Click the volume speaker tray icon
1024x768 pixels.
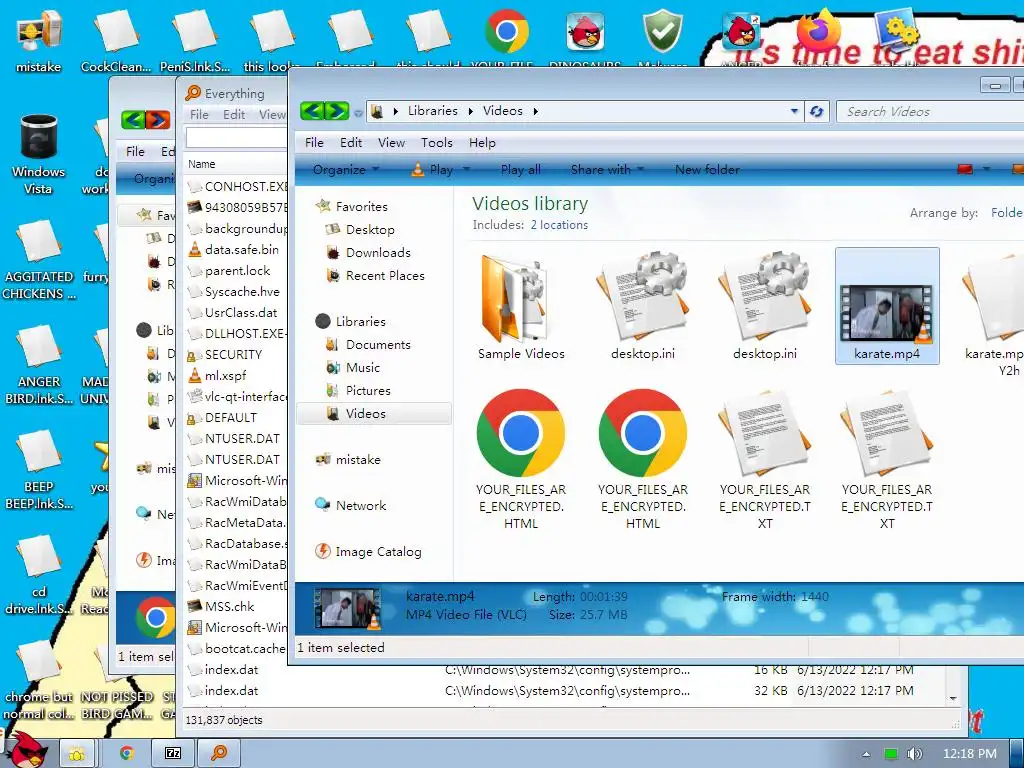(x=914, y=754)
